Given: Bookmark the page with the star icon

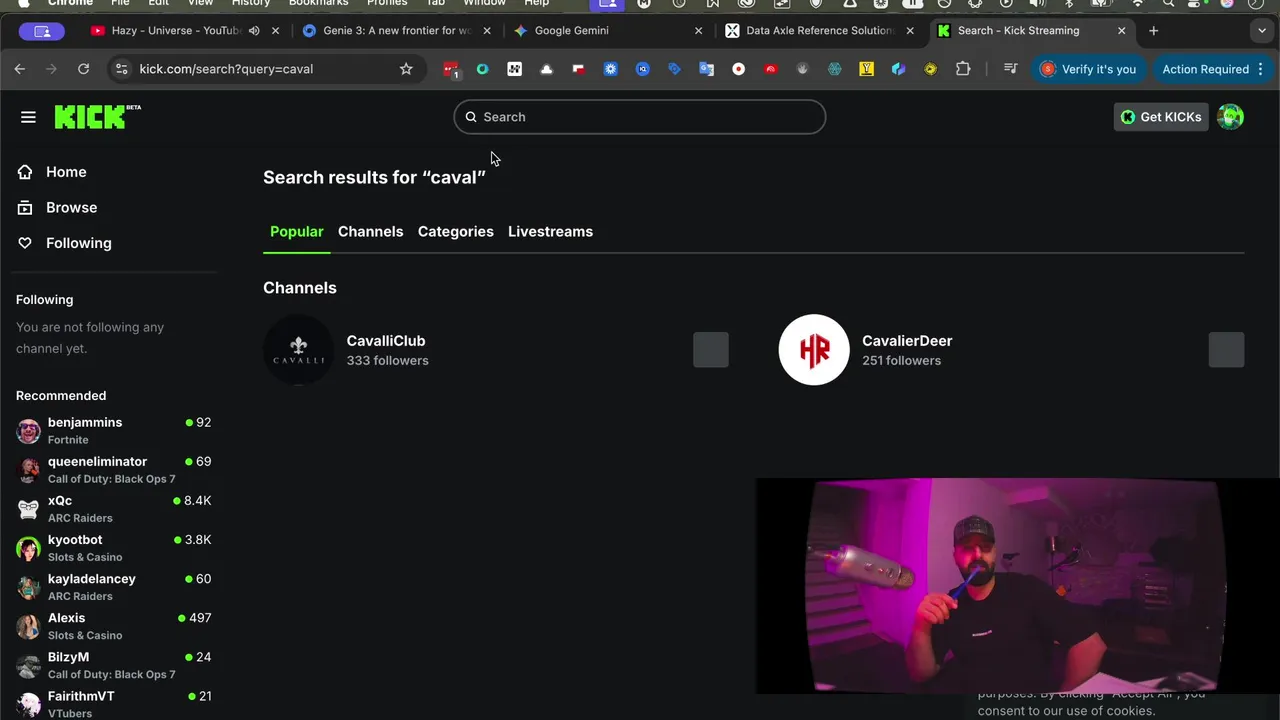Looking at the screenshot, I should [406, 69].
